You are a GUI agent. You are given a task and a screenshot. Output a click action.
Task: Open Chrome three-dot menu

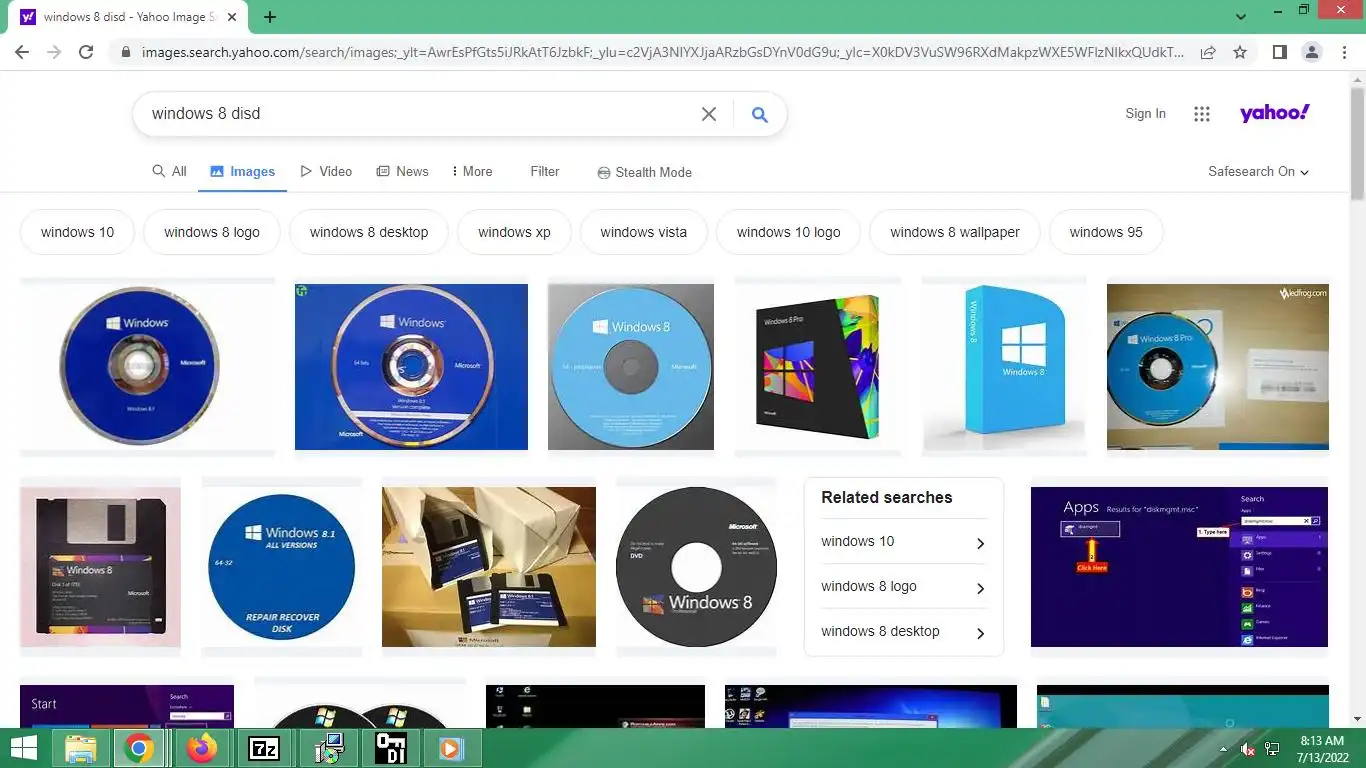point(1344,52)
